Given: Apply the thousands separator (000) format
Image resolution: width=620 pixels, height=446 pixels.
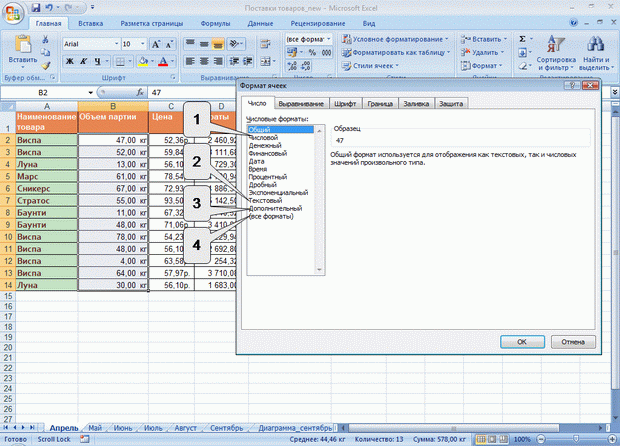Looking at the screenshot, I should [x=326, y=52].
